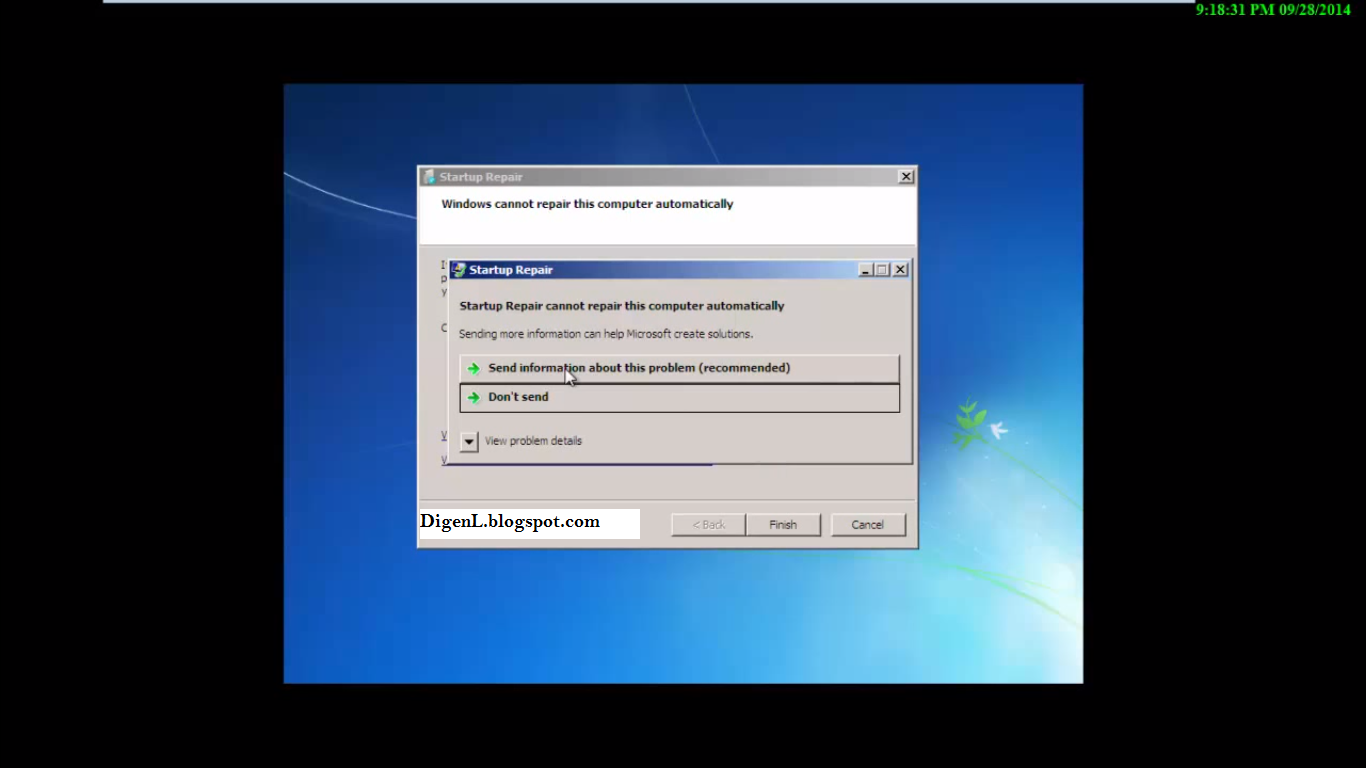Choose Send information about this problem

679,368
